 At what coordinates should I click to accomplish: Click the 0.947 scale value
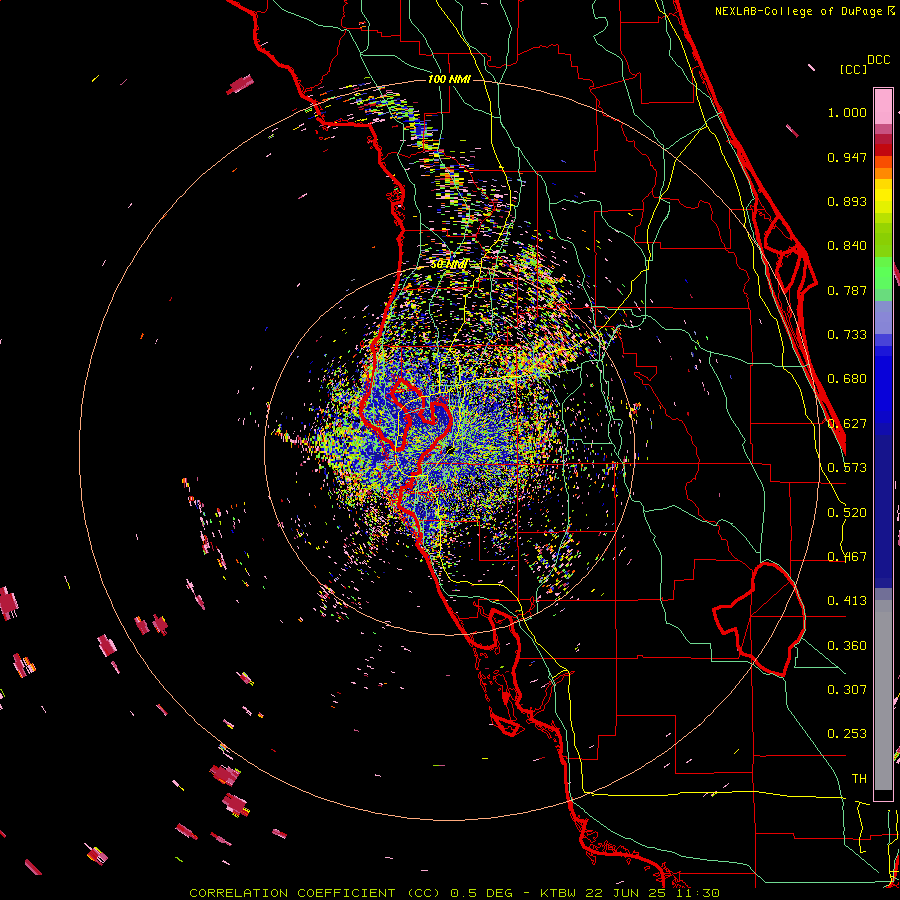(847, 157)
